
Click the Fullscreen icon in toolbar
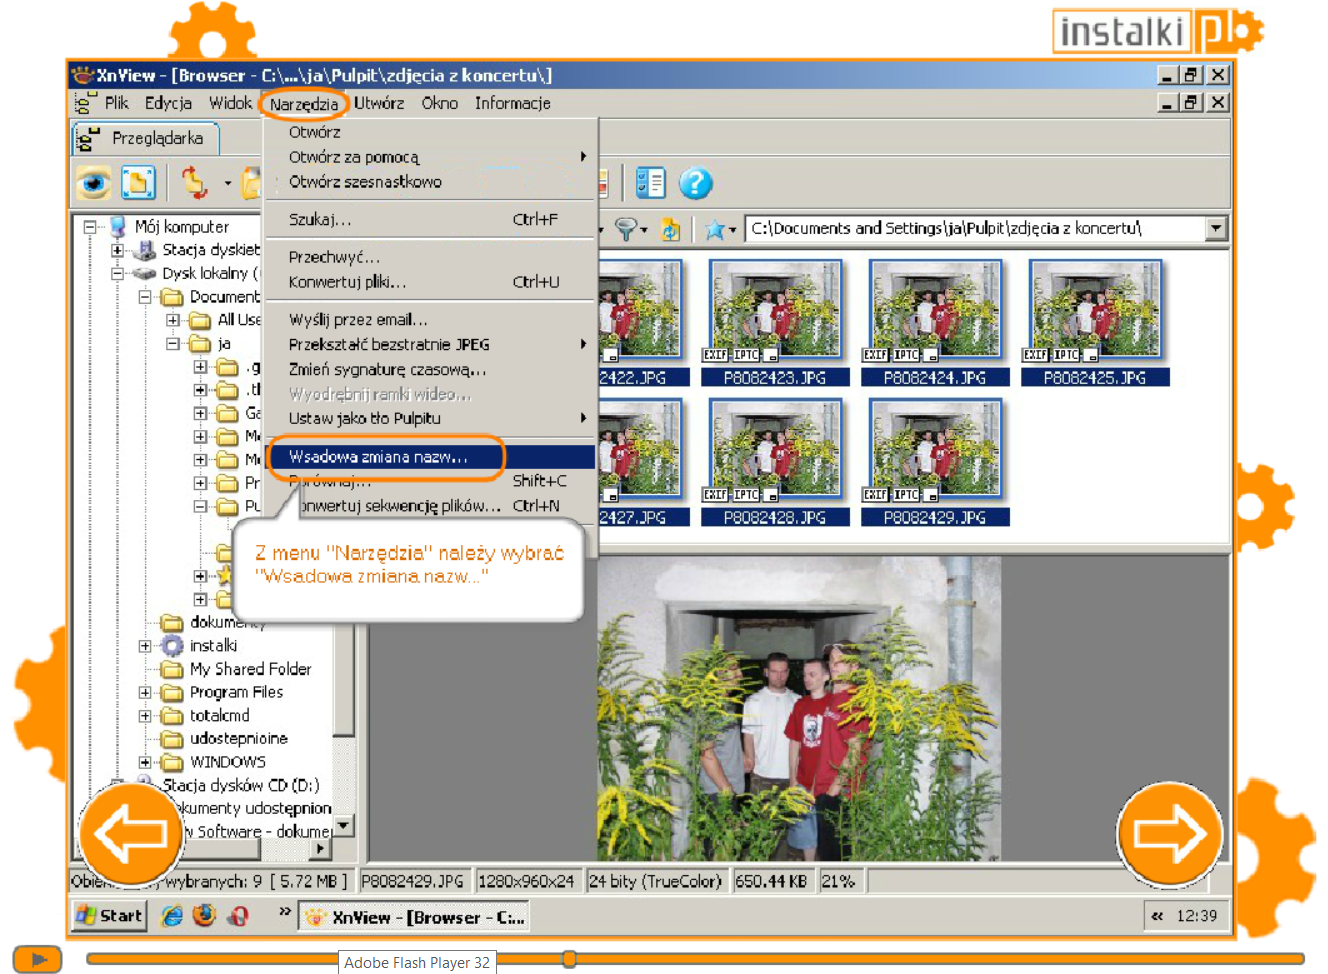click(x=139, y=183)
